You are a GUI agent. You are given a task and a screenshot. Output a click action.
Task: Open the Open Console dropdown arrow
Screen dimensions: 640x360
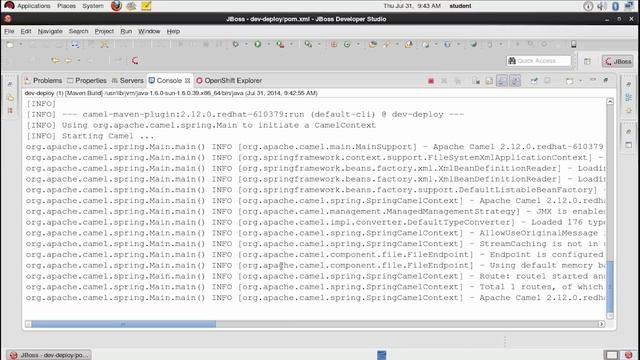(580, 81)
